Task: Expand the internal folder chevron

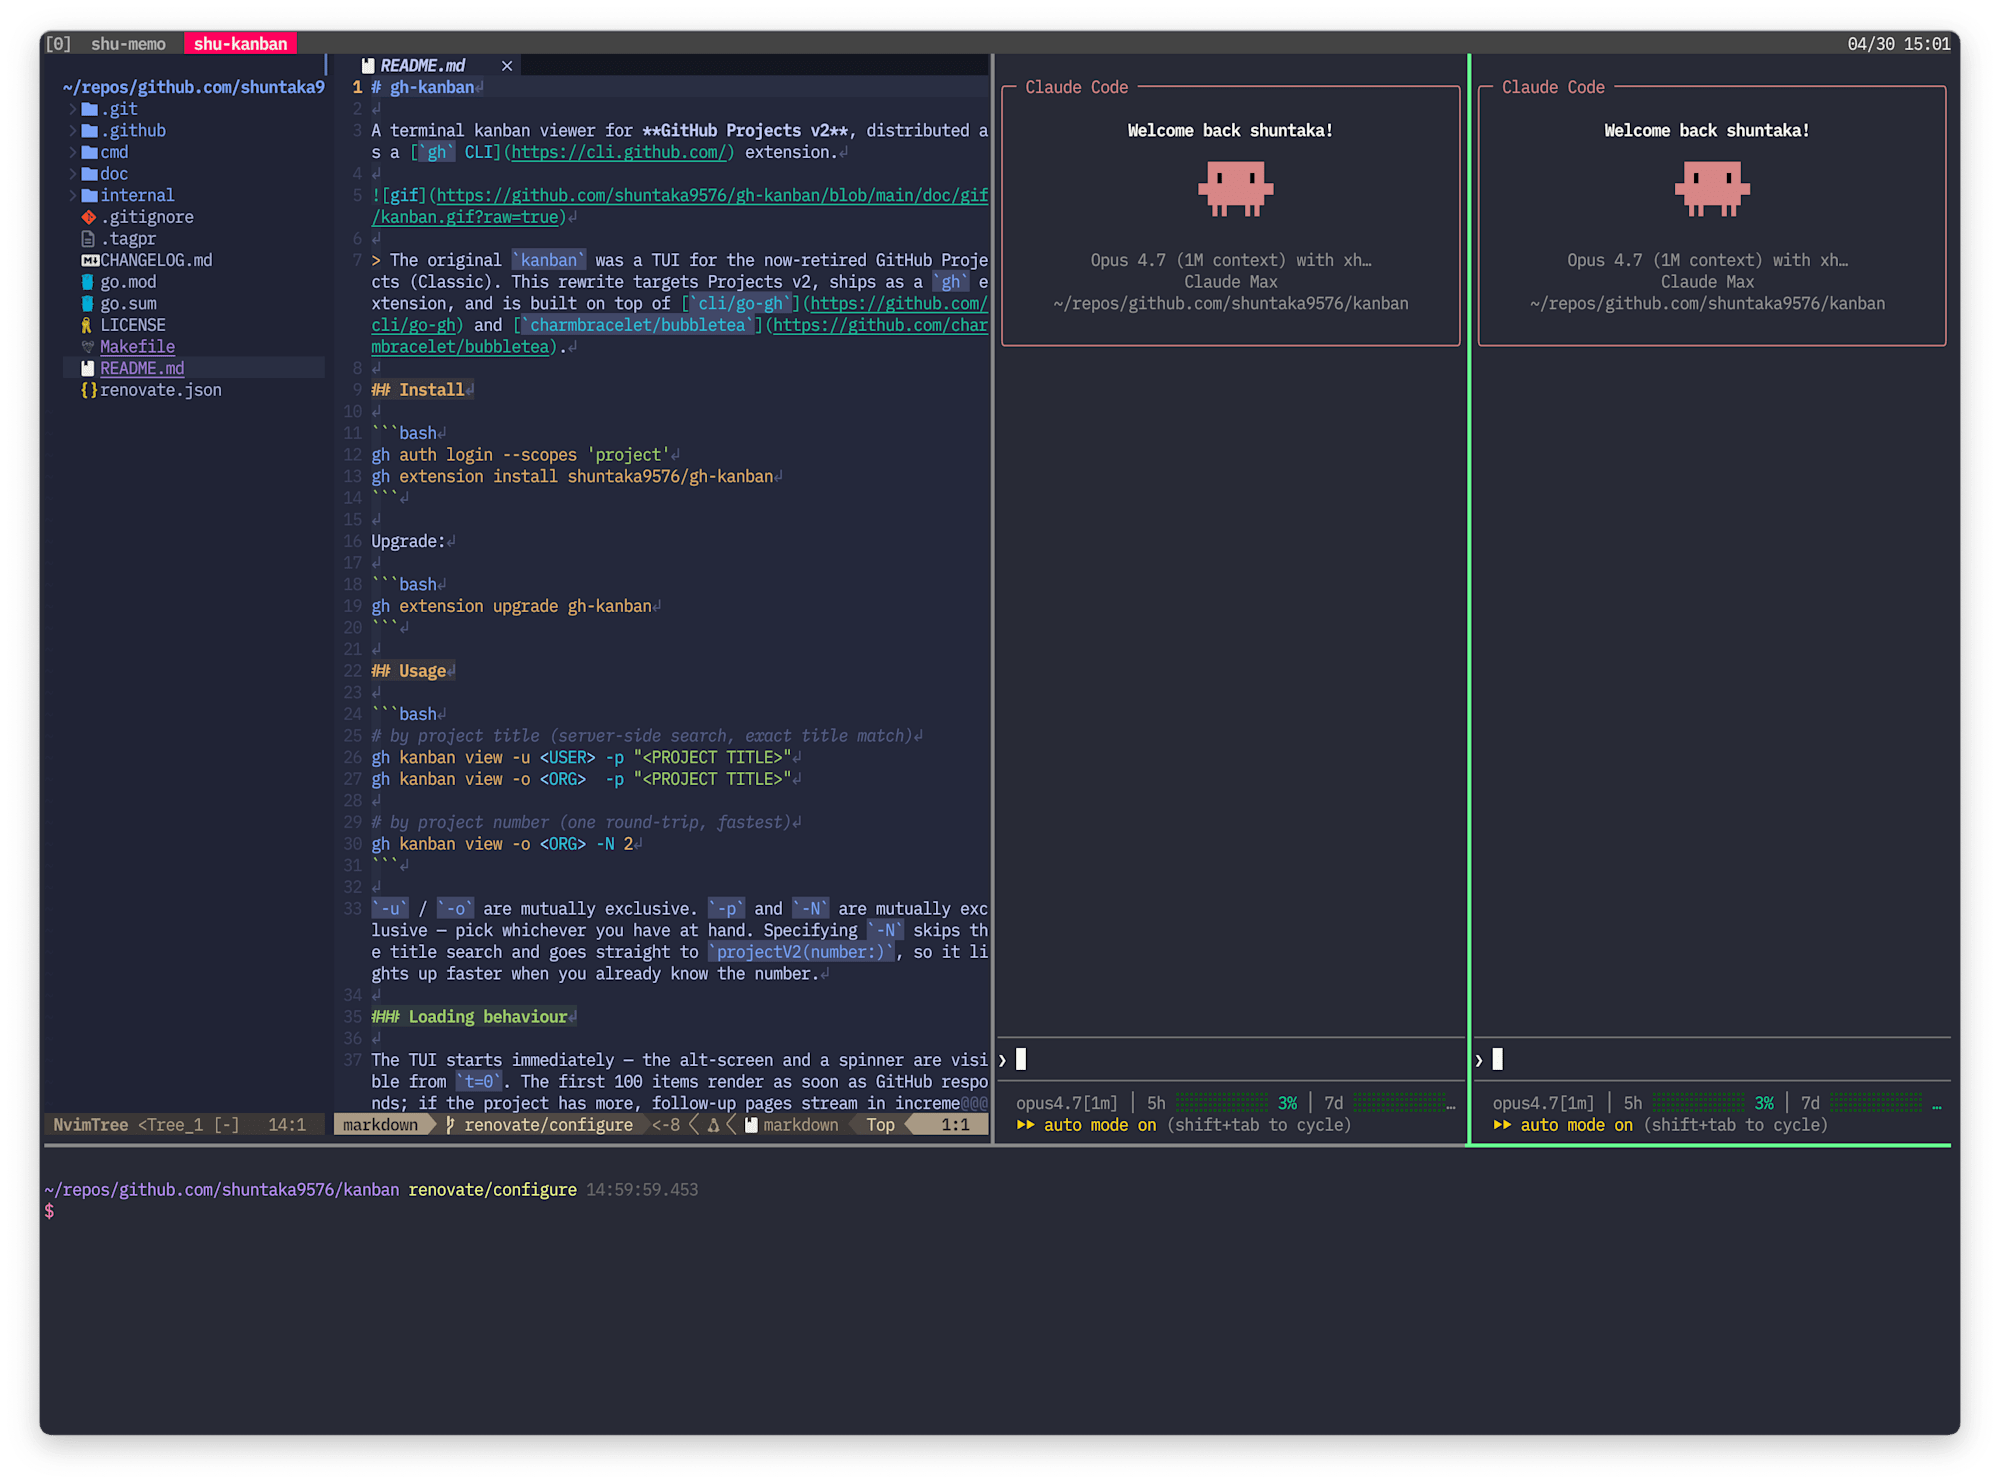Action: pos(72,196)
